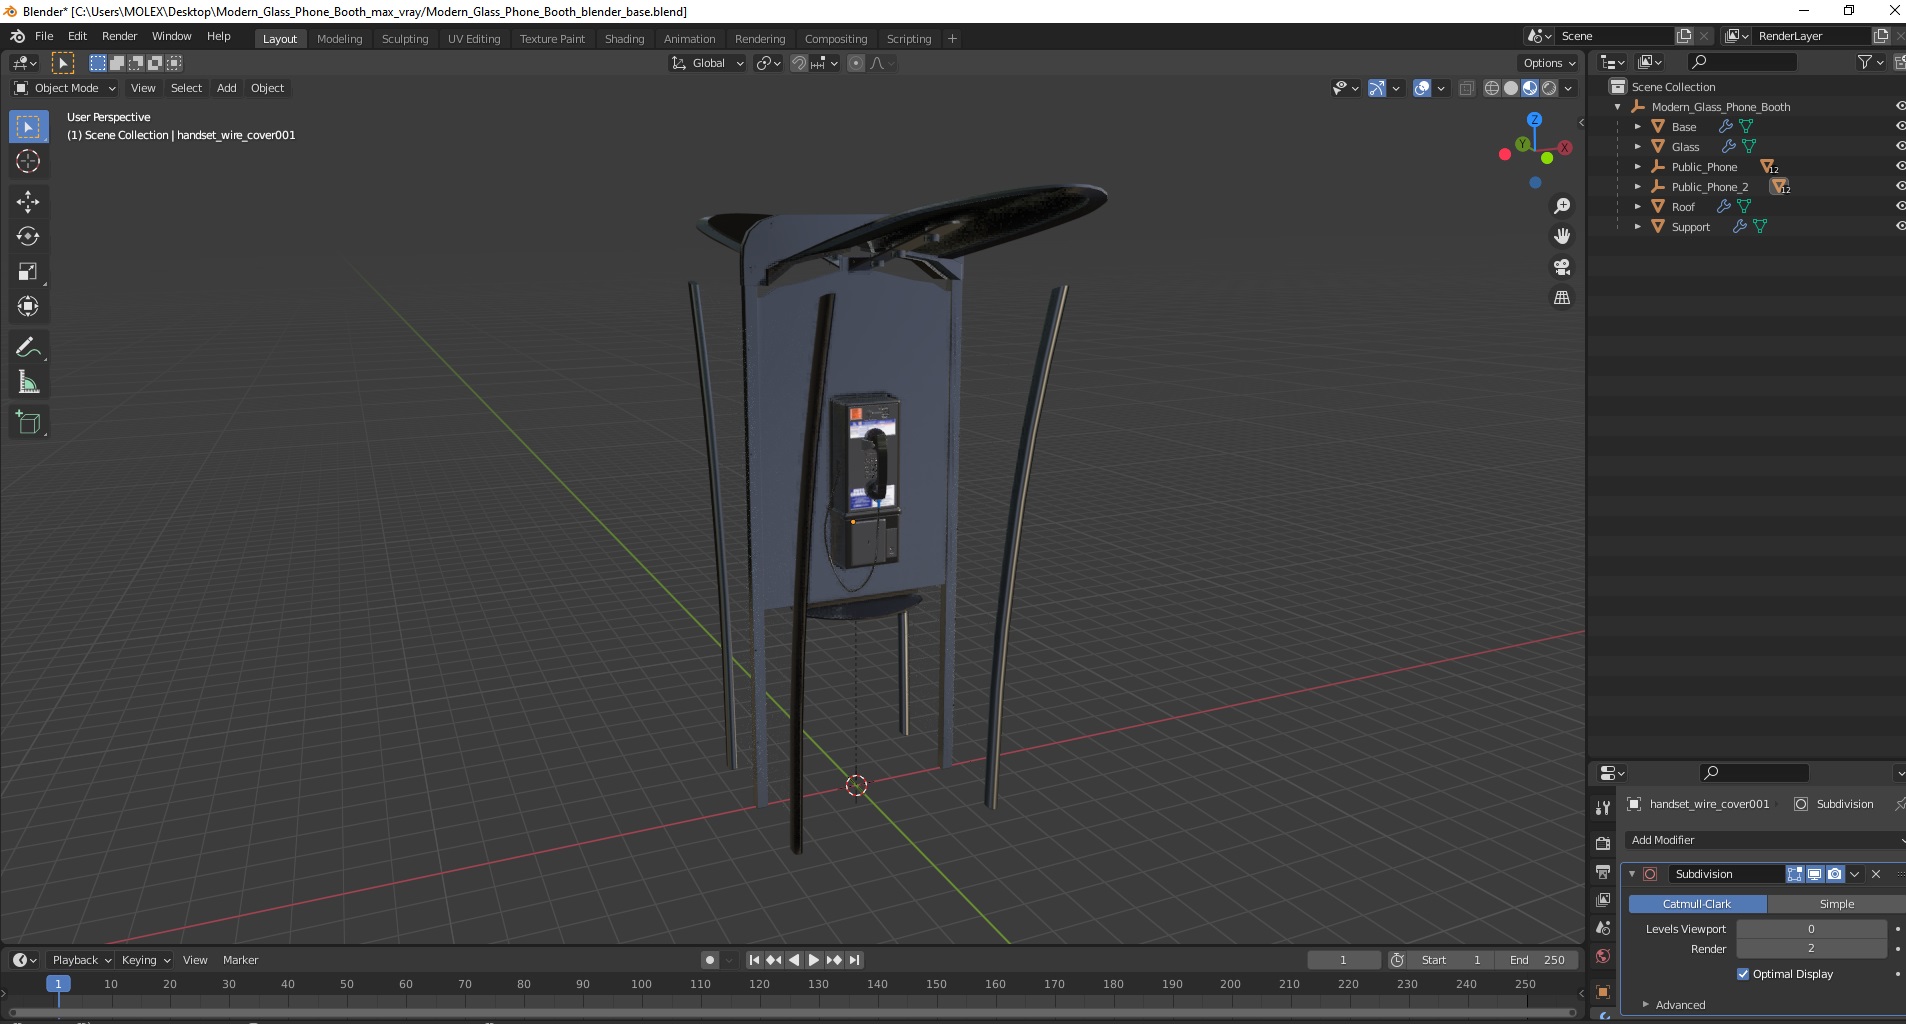Screen dimensions: 1906x1024
Task: Open the Render properties tab
Action: pos(1603,844)
